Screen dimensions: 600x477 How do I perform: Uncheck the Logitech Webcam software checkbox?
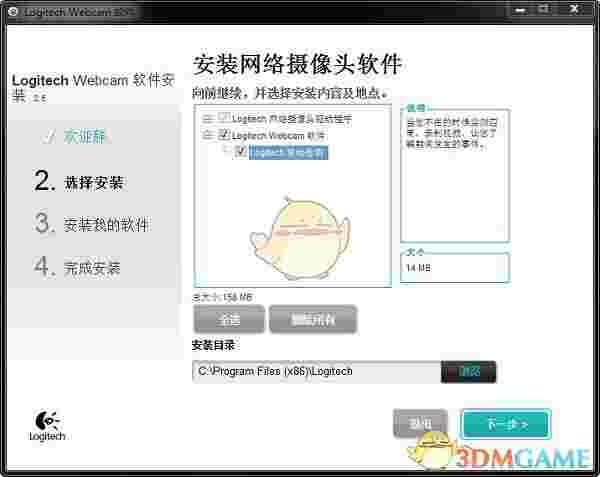(224, 134)
